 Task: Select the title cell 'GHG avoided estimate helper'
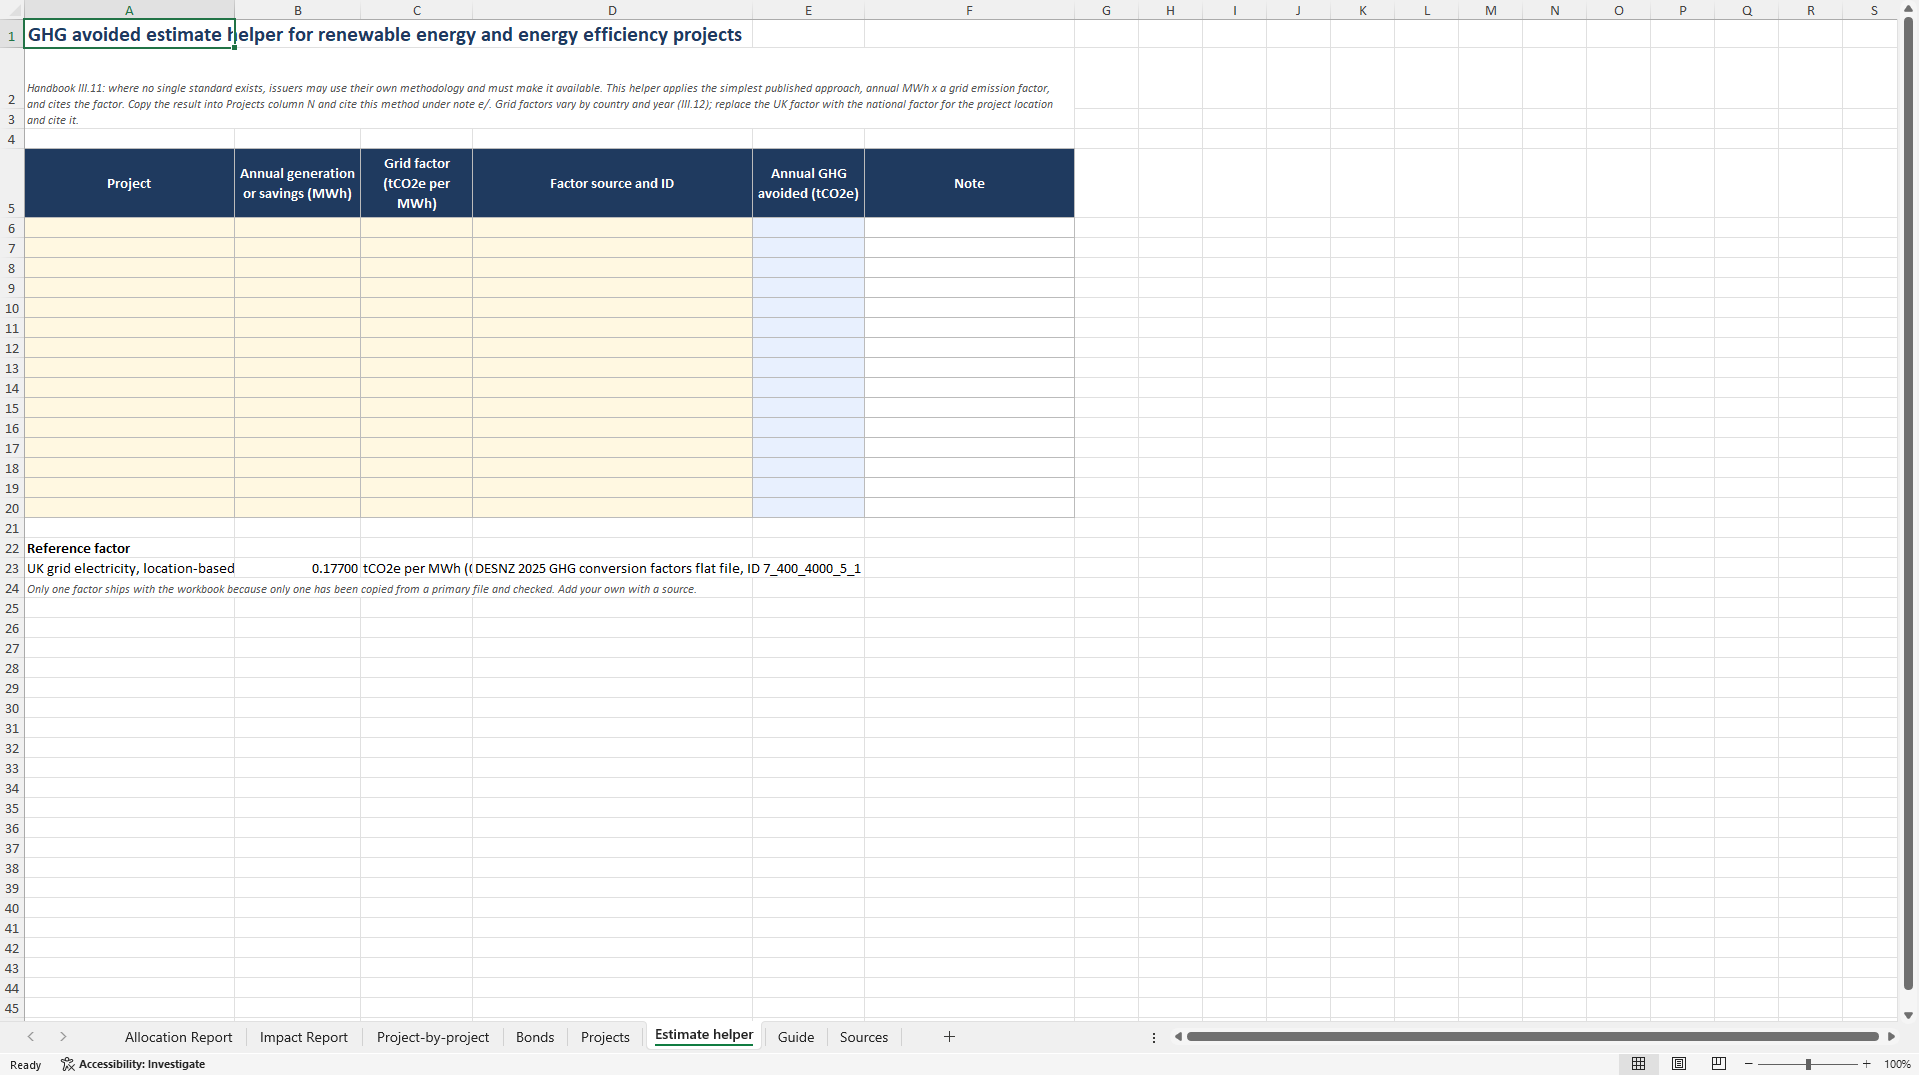pos(129,34)
